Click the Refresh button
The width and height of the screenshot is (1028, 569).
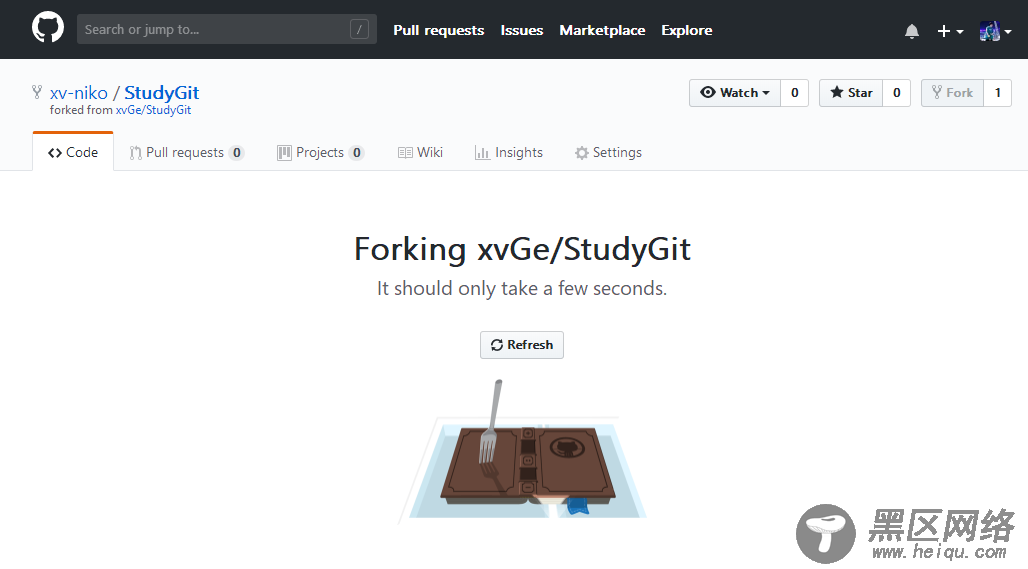point(522,345)
